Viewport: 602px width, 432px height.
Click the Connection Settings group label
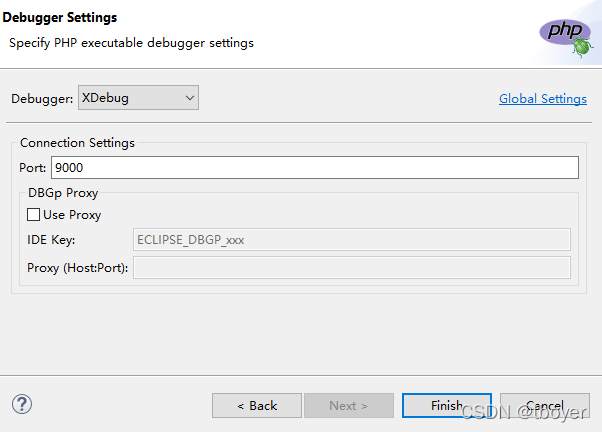(x=77, y=143)
